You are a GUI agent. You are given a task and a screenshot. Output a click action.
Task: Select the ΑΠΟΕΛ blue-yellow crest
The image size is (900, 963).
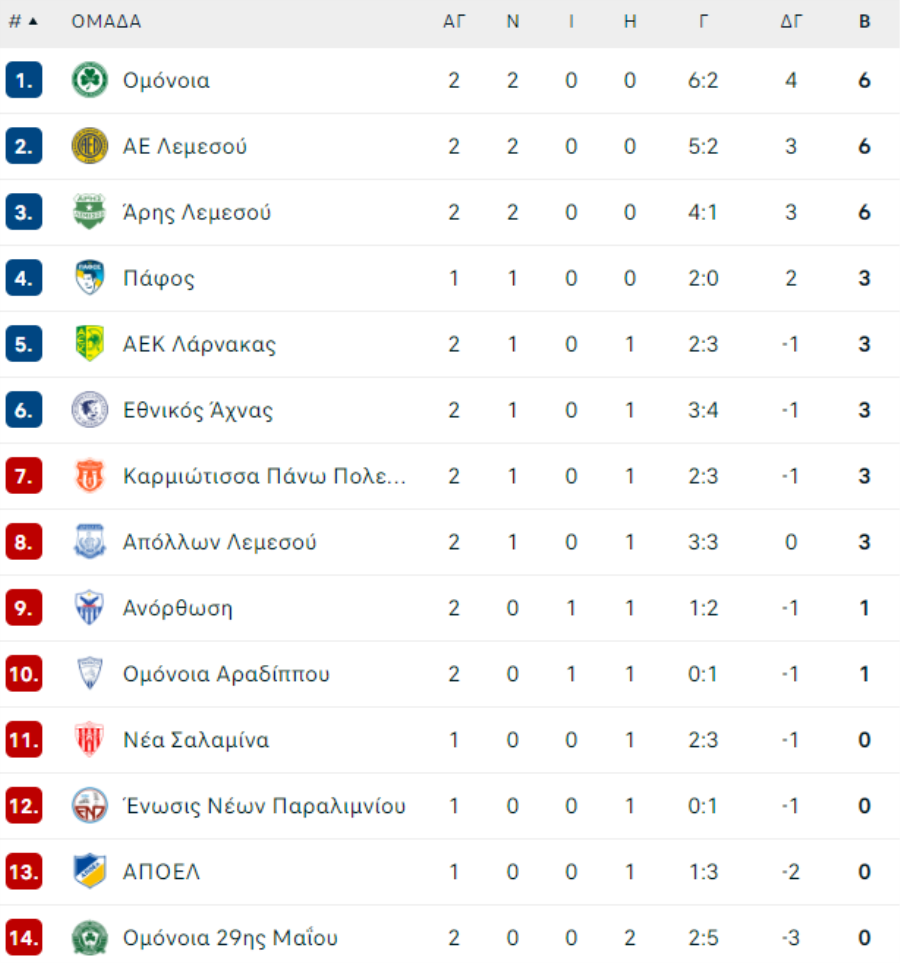point(90,871)
